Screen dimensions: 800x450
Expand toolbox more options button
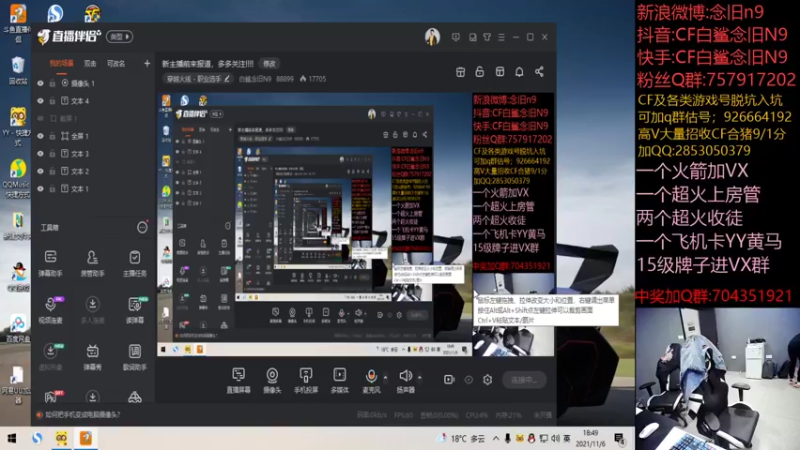point(142,227)
